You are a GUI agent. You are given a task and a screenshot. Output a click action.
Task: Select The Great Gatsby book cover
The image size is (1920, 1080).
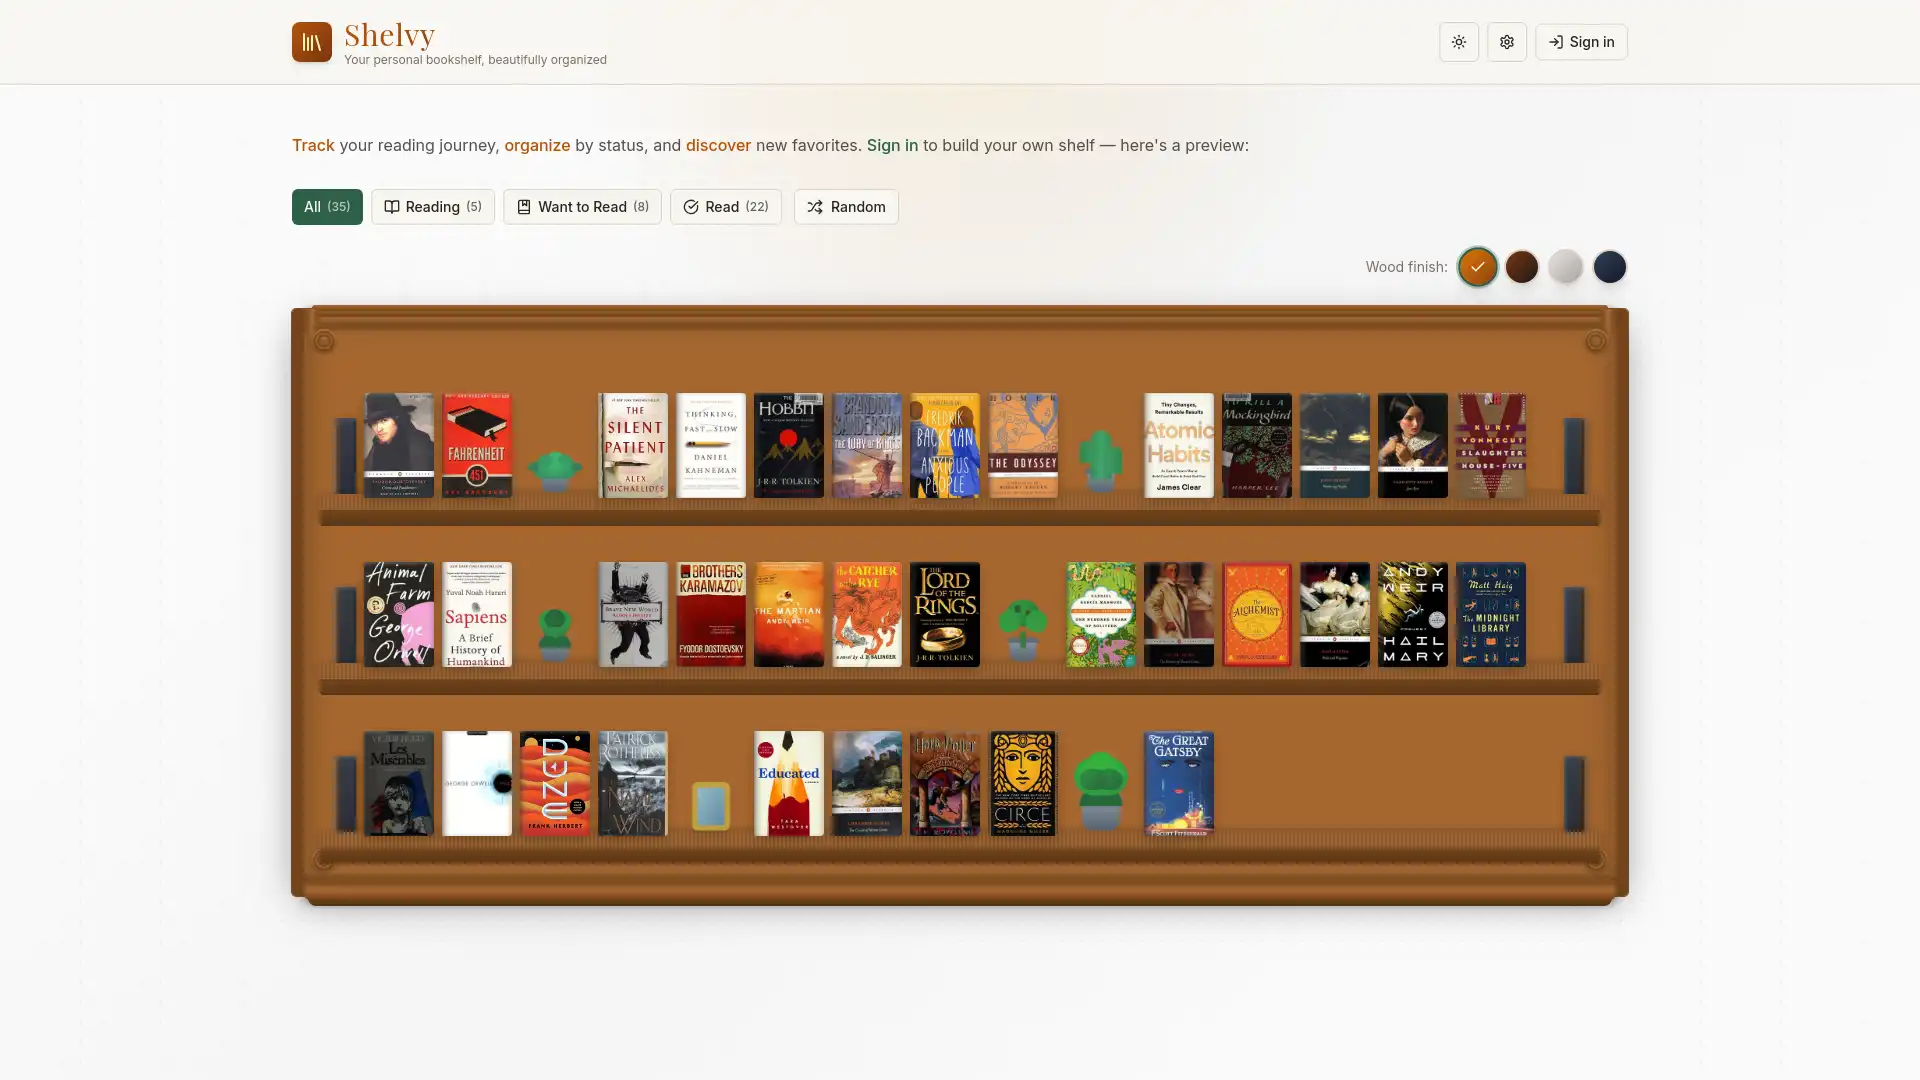click(x=1178, y=783)
